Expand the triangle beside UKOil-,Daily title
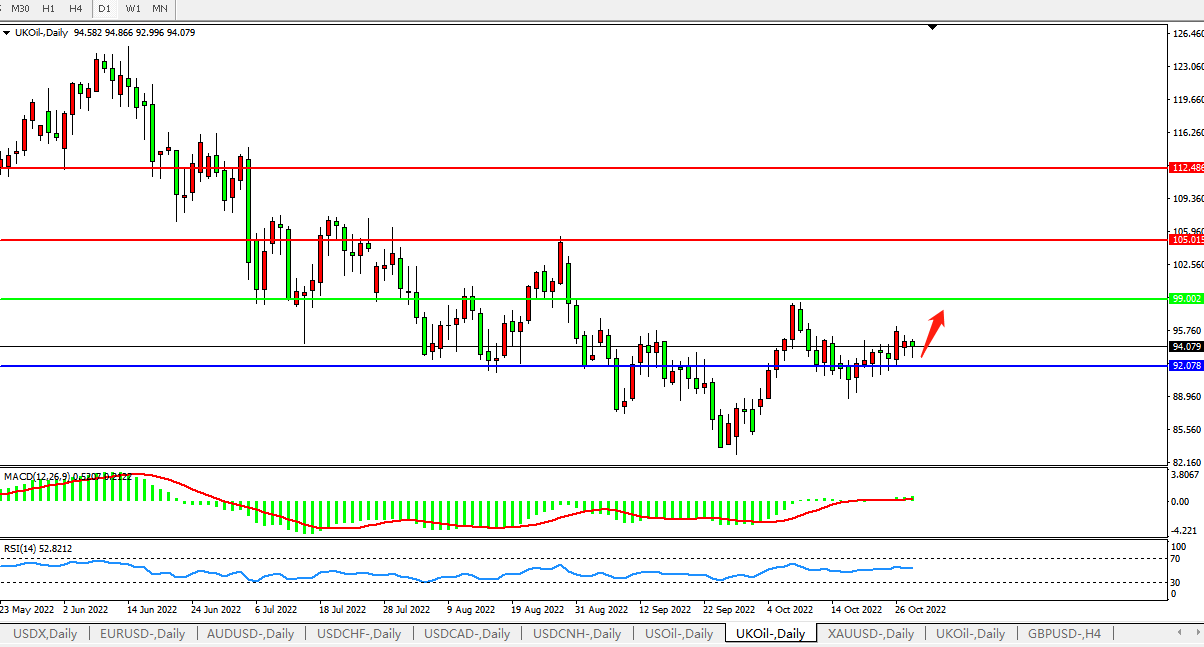The width and height of the screenshot is (1204, 647). click(x=7, y=33)
